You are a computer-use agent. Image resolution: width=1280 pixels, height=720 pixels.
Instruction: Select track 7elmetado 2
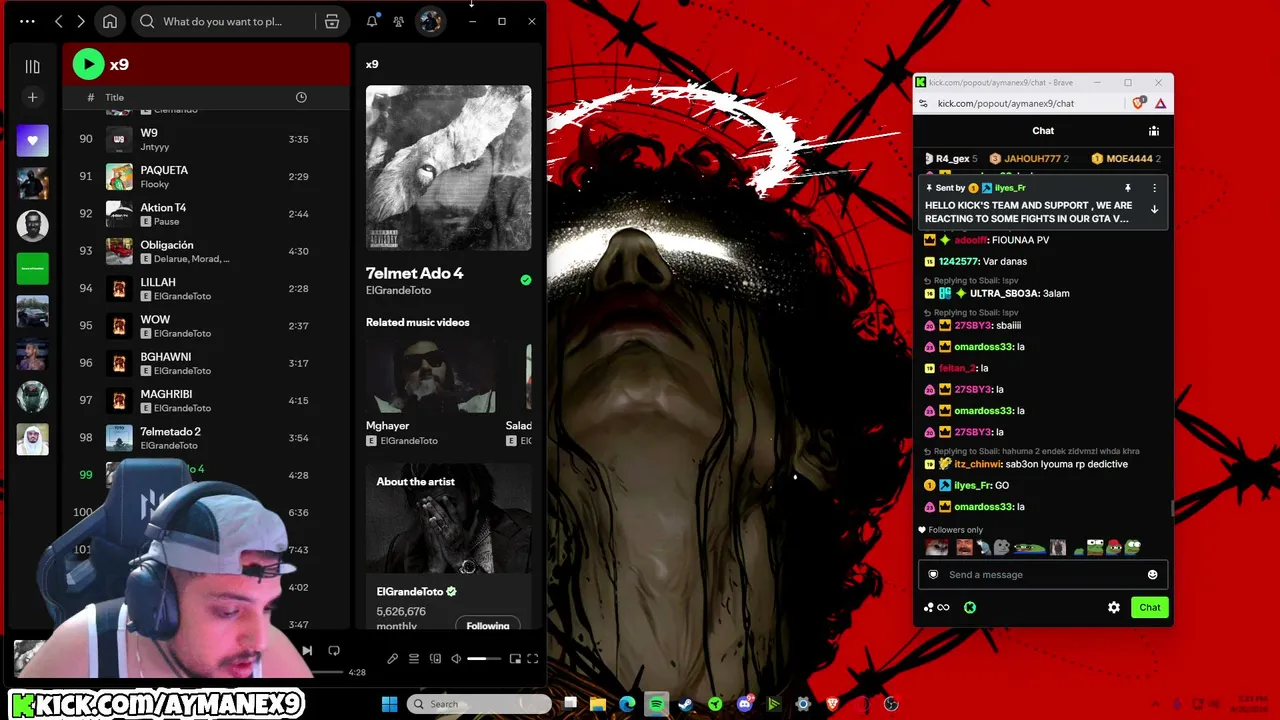[206, 438]
